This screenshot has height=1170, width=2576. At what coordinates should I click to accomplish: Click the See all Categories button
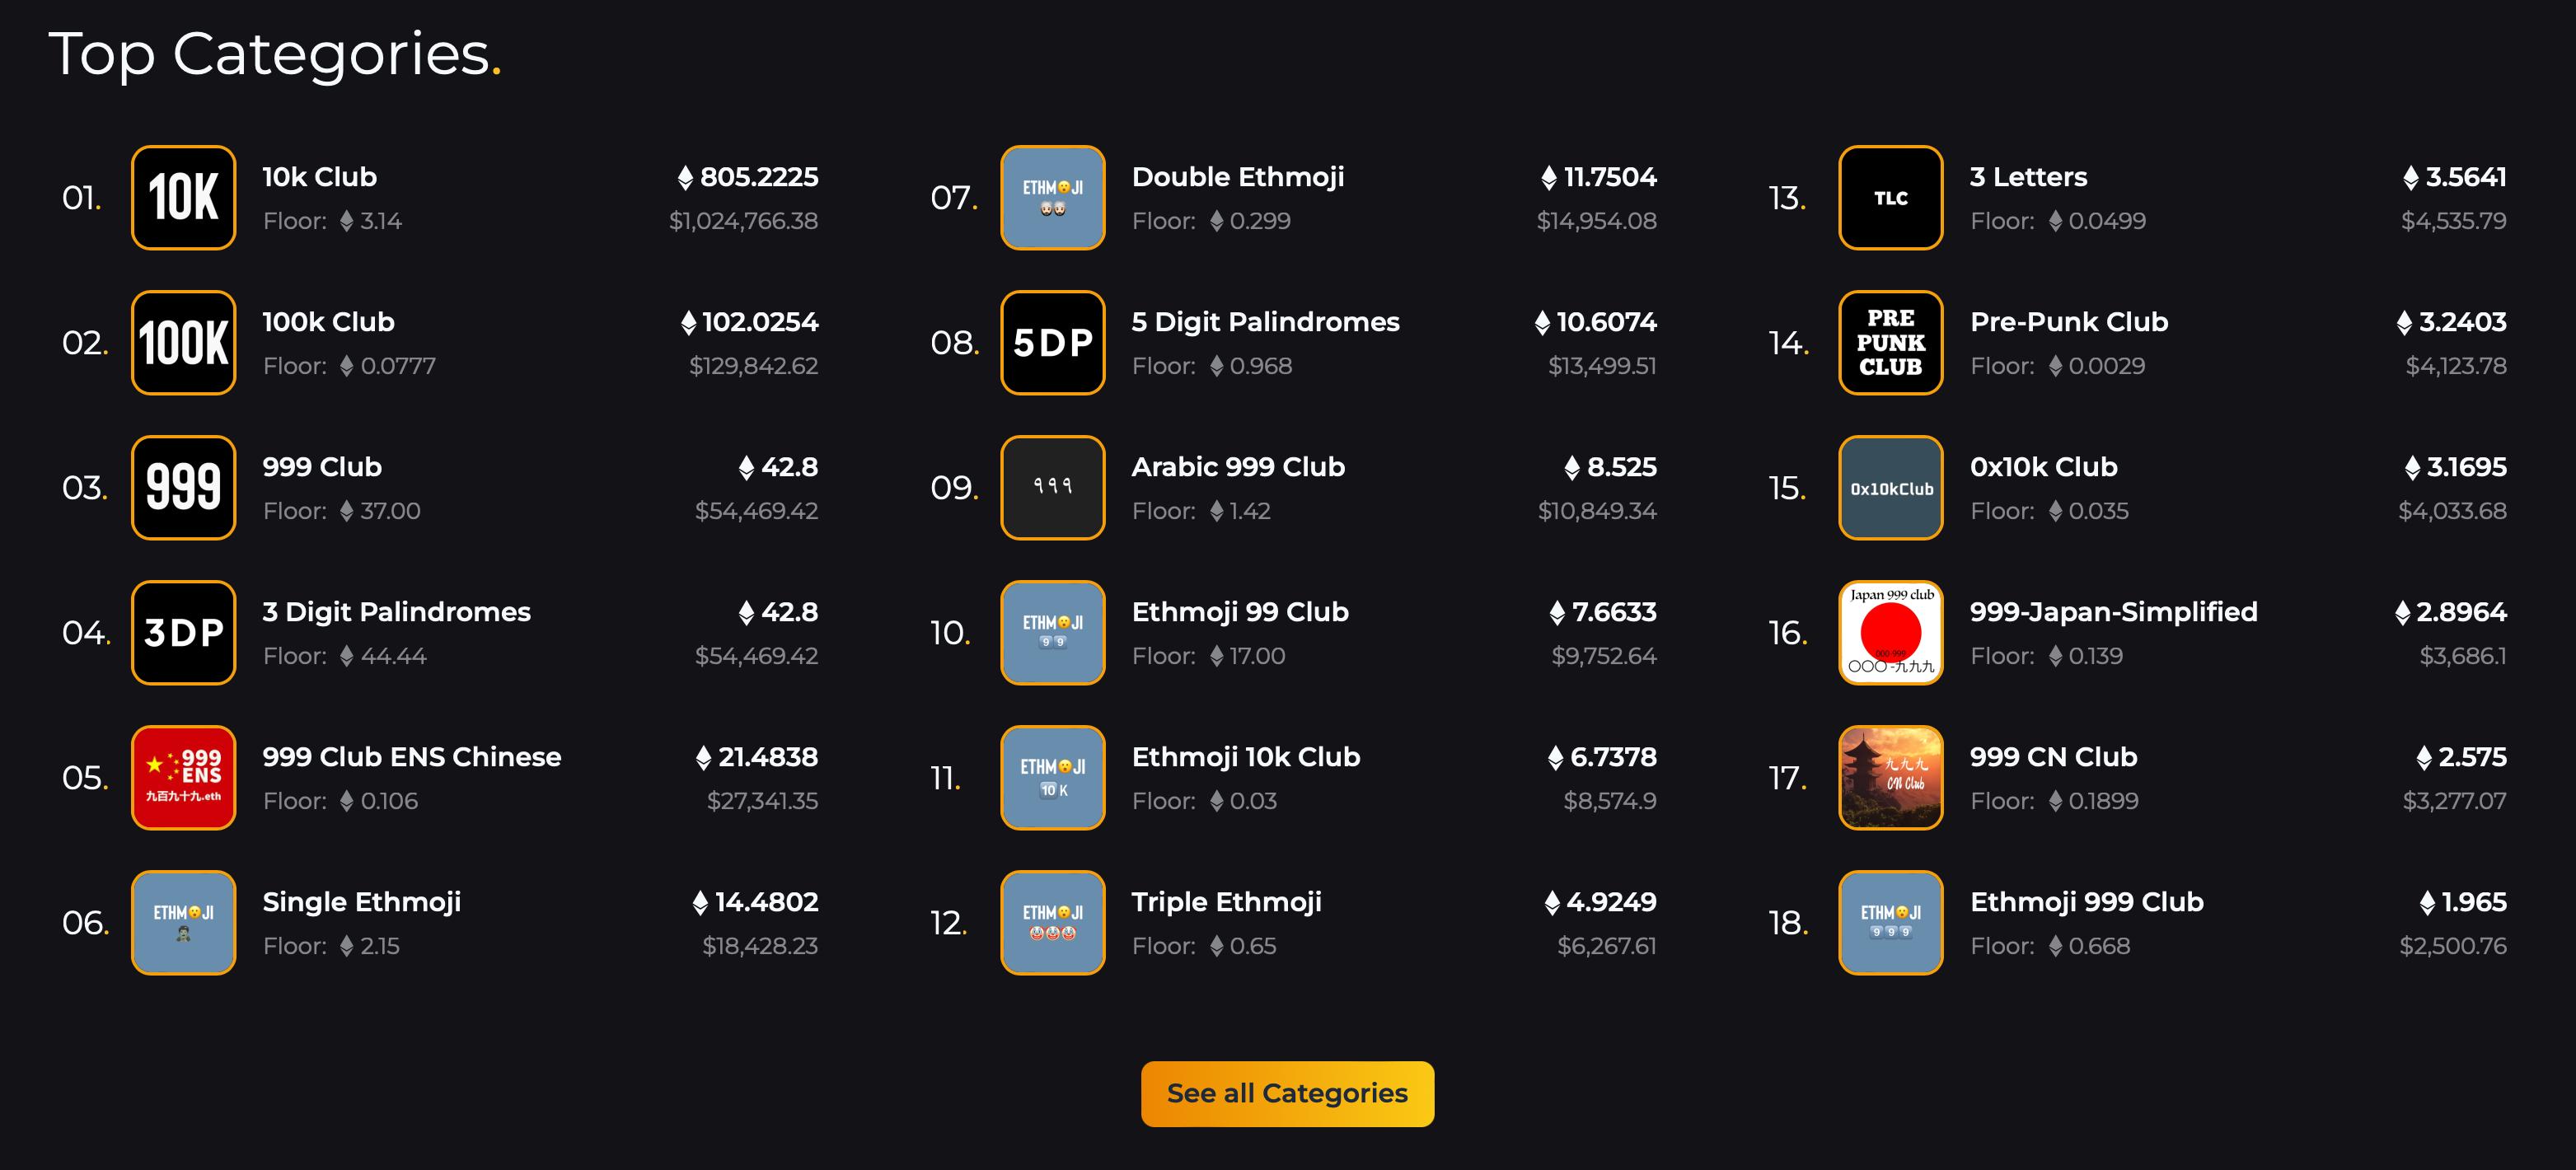(x=1288, y=1094)
